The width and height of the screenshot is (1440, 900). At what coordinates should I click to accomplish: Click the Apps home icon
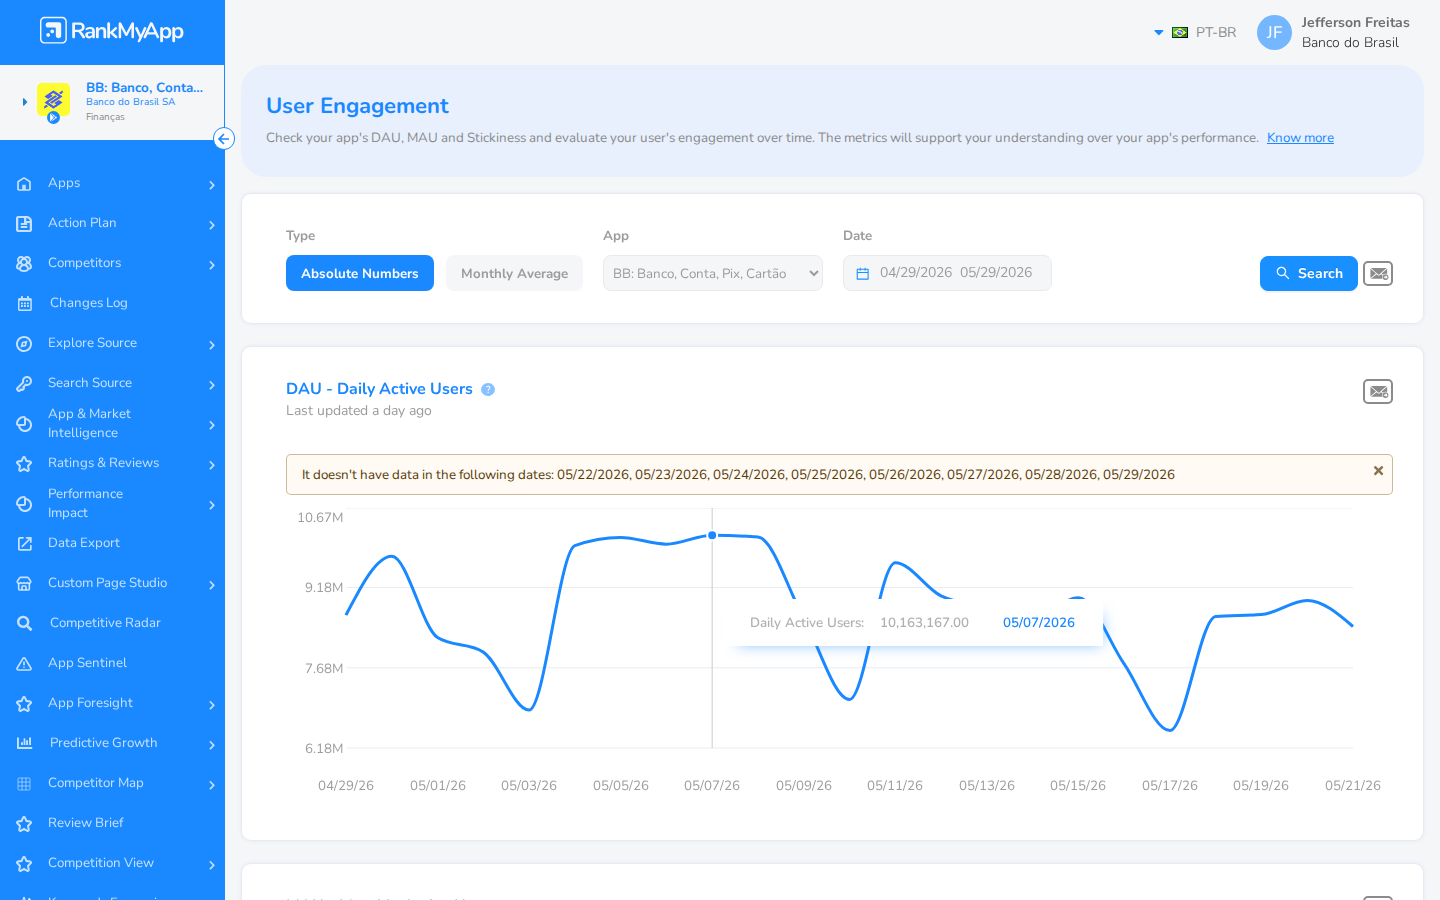click(x=24, y=184)
